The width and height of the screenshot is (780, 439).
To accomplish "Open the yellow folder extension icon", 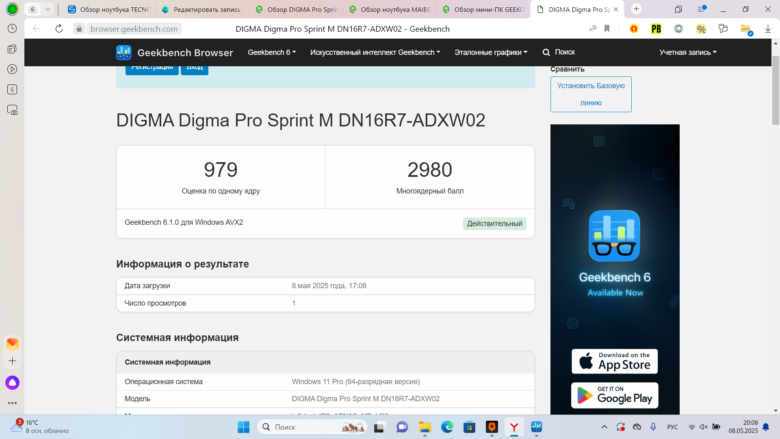I will [x=746, y=30].
